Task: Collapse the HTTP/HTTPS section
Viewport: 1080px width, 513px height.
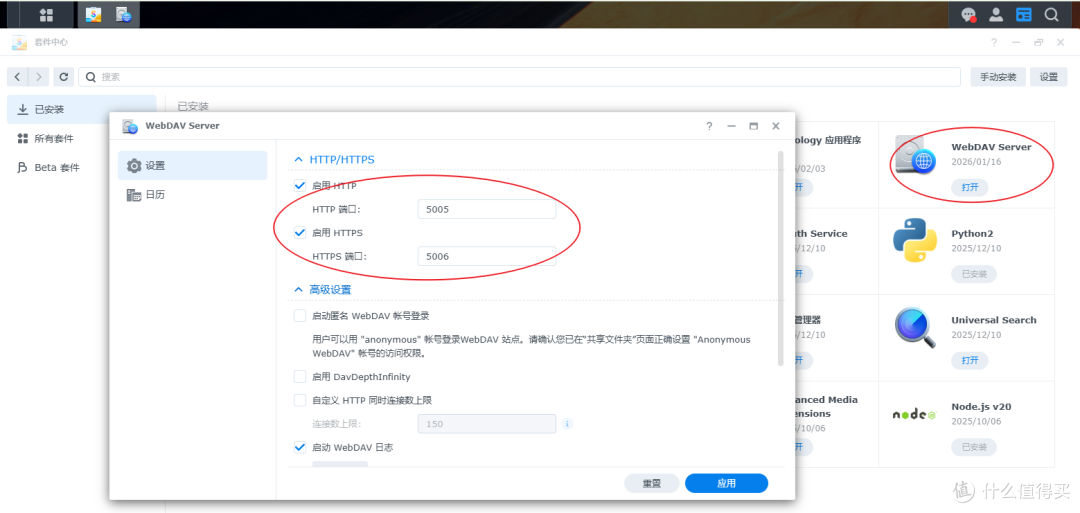Action: pyautogui.click(x=298, y=159)
